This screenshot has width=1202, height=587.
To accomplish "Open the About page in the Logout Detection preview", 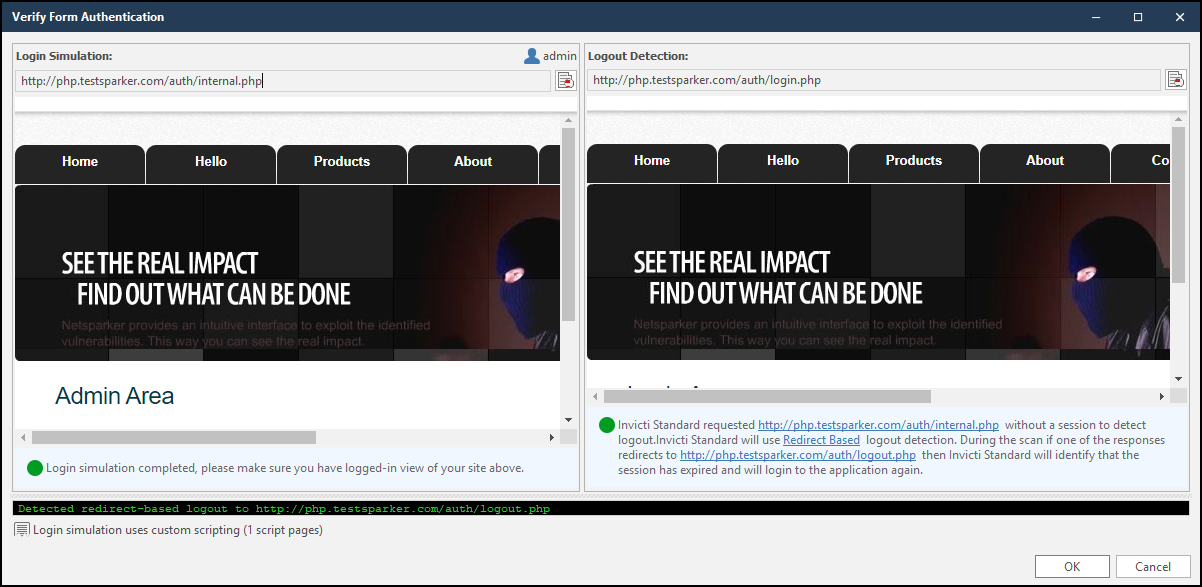I will (x=1044, y=161).
